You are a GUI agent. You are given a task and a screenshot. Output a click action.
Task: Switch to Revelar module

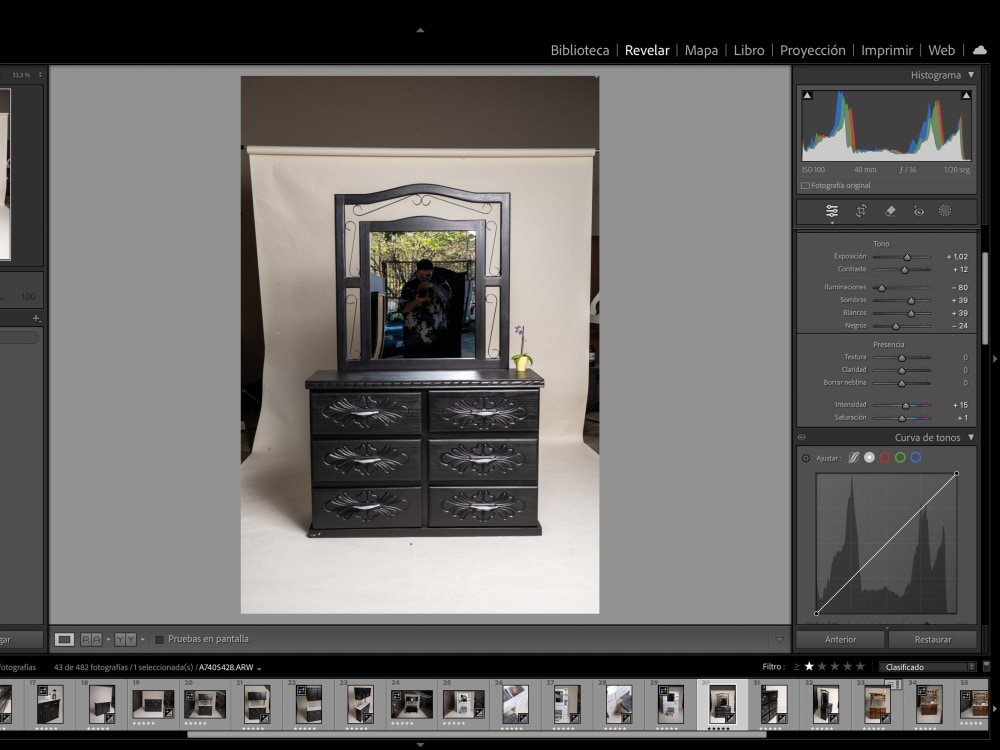tap(647, 50)
